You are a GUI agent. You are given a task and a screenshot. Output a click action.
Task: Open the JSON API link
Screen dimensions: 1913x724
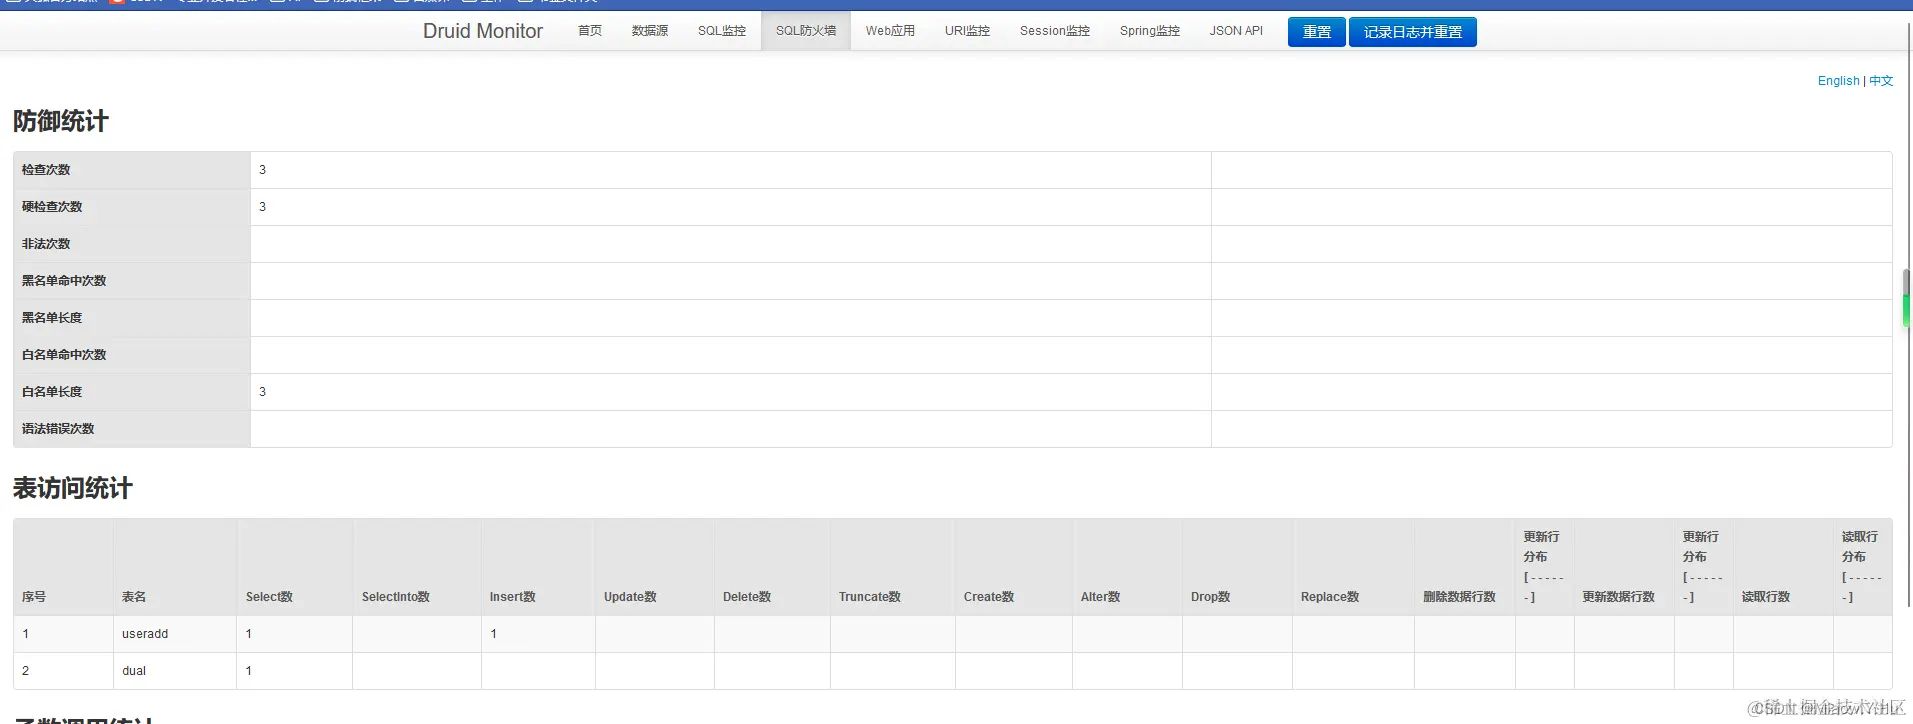(1236, 31)
